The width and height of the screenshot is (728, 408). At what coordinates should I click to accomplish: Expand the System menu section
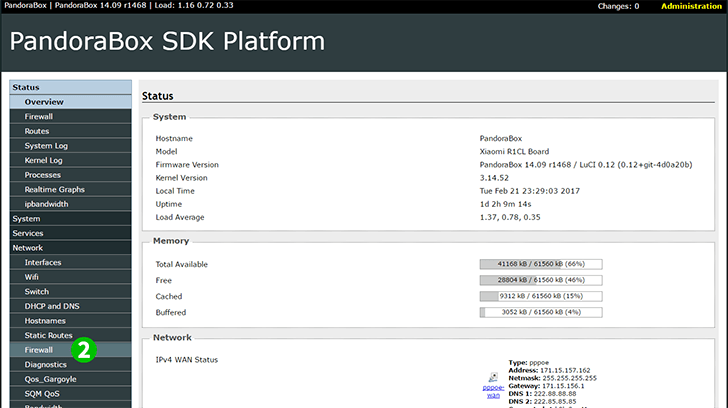pos(26,218)
